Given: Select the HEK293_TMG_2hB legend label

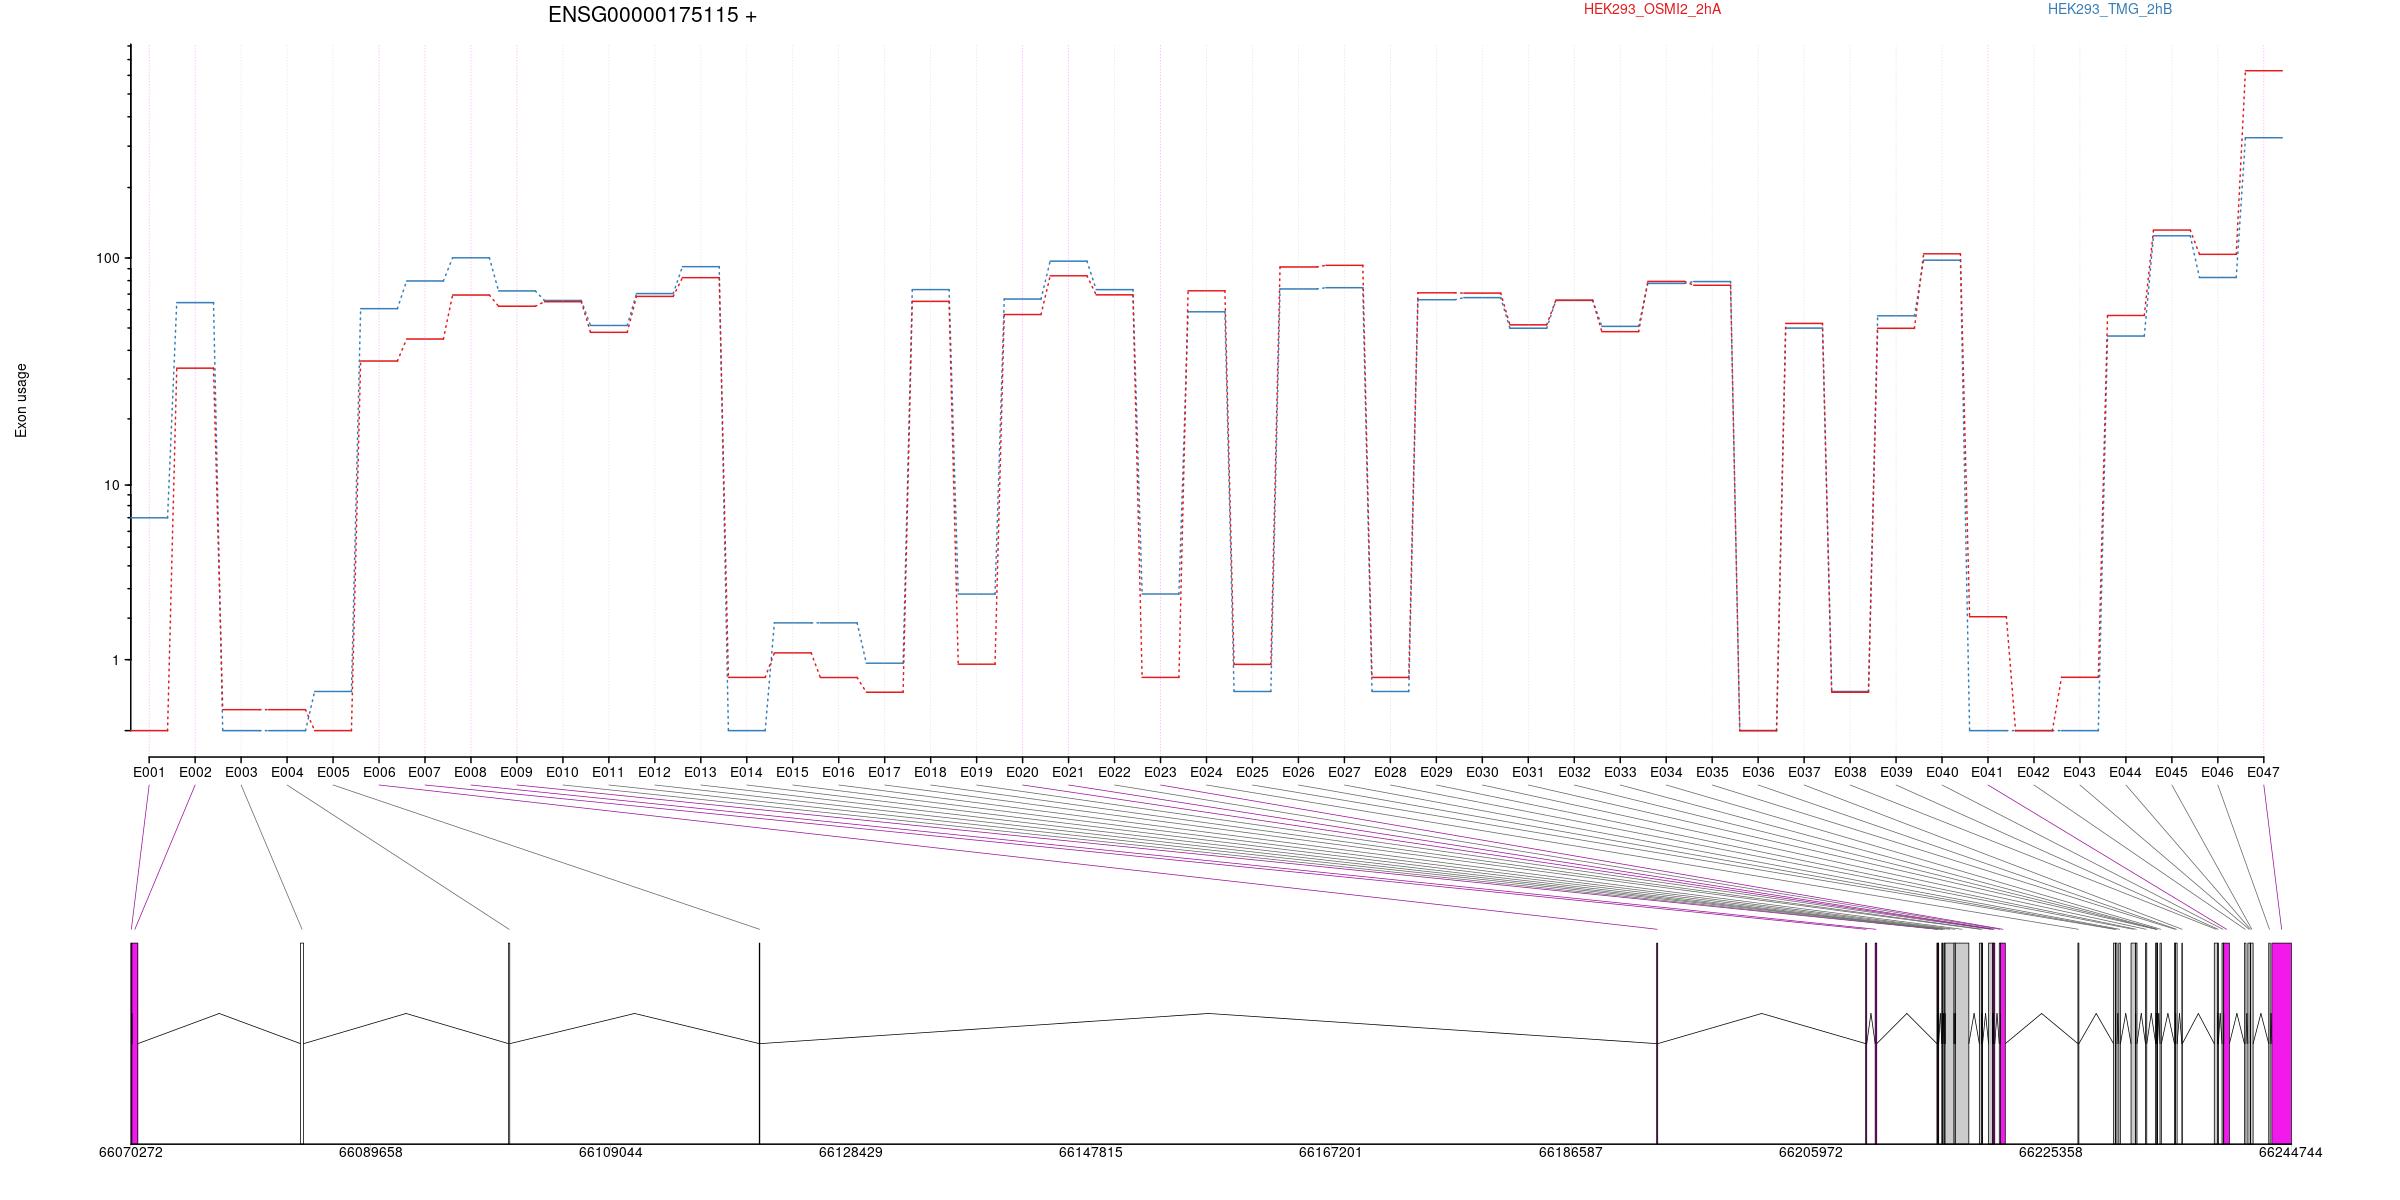Looking at the screenshot, I should point(2110,9).
